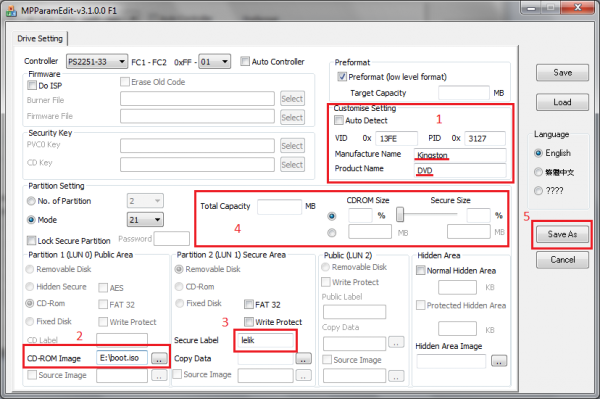
Task: Click the Save button
Action: [x=562, y=73]
